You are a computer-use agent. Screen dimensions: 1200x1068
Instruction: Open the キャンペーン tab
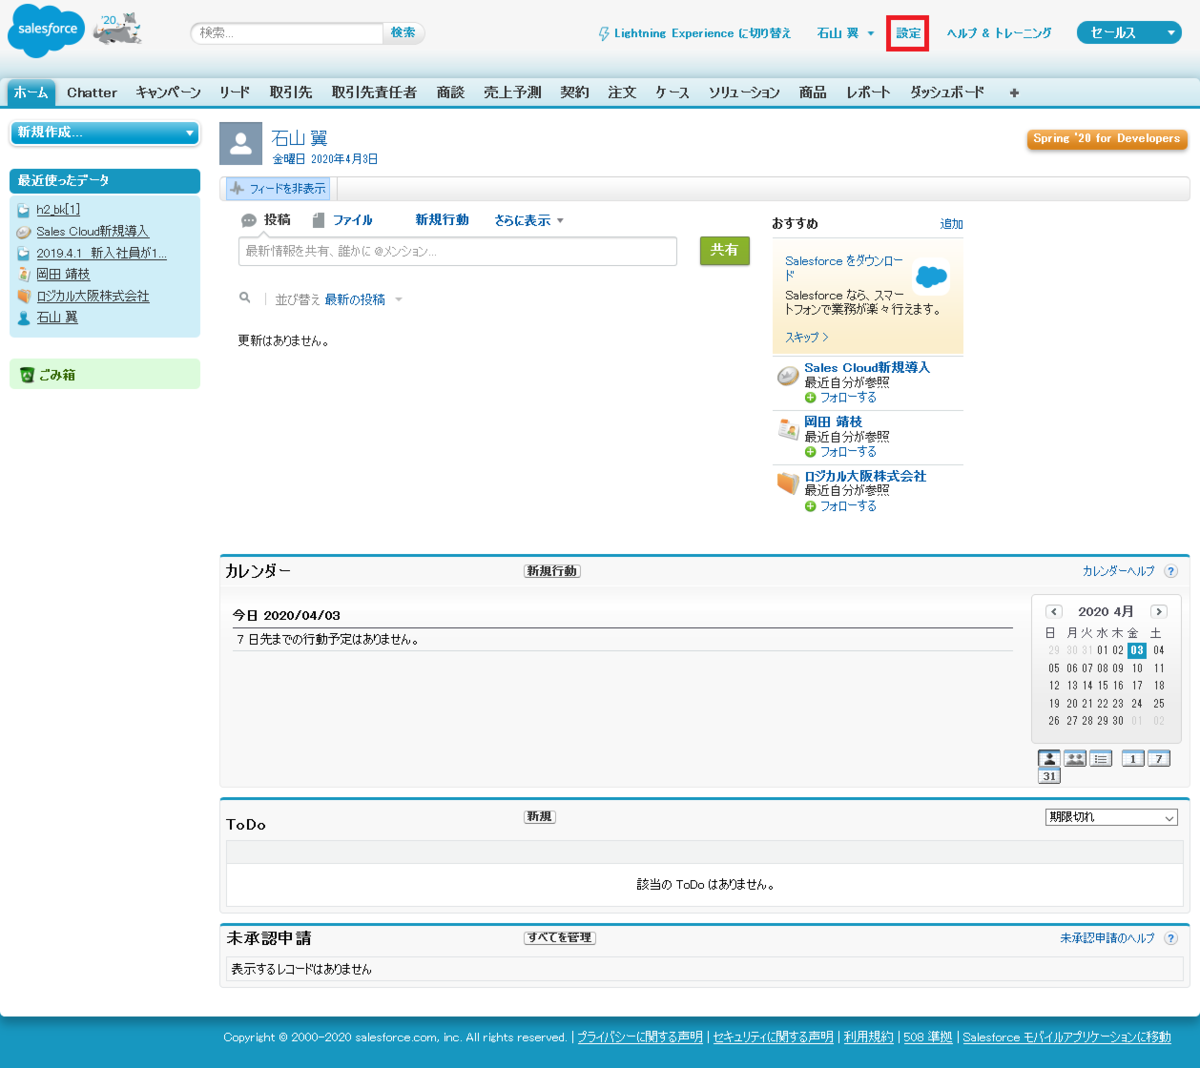pos(168,93)
